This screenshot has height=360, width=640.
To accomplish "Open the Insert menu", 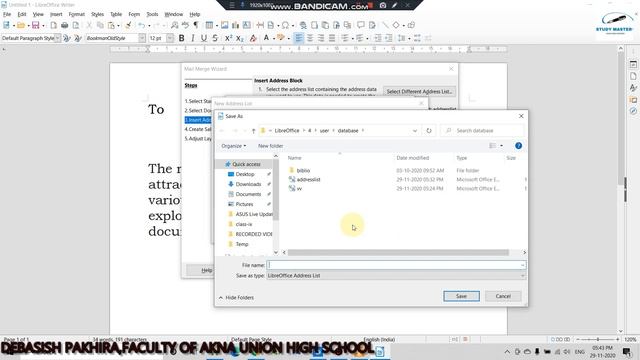I will coord(56,14).
